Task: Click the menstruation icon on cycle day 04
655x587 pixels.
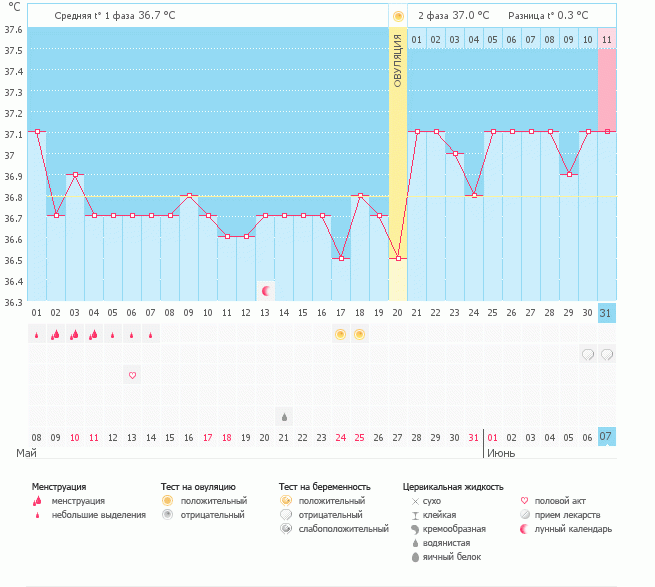Action: (x=94, y=334)
